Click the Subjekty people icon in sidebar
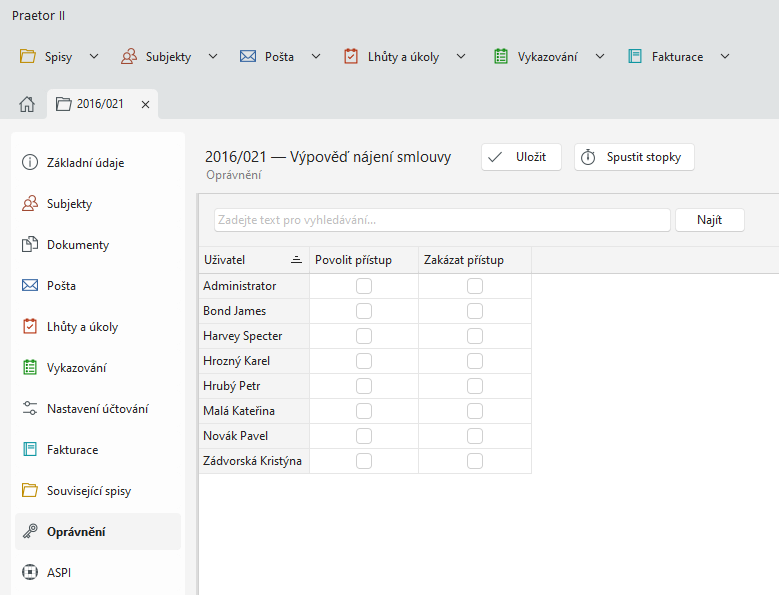Image resolution: width=779 pixels, height=595 pixels. [30, 204]
